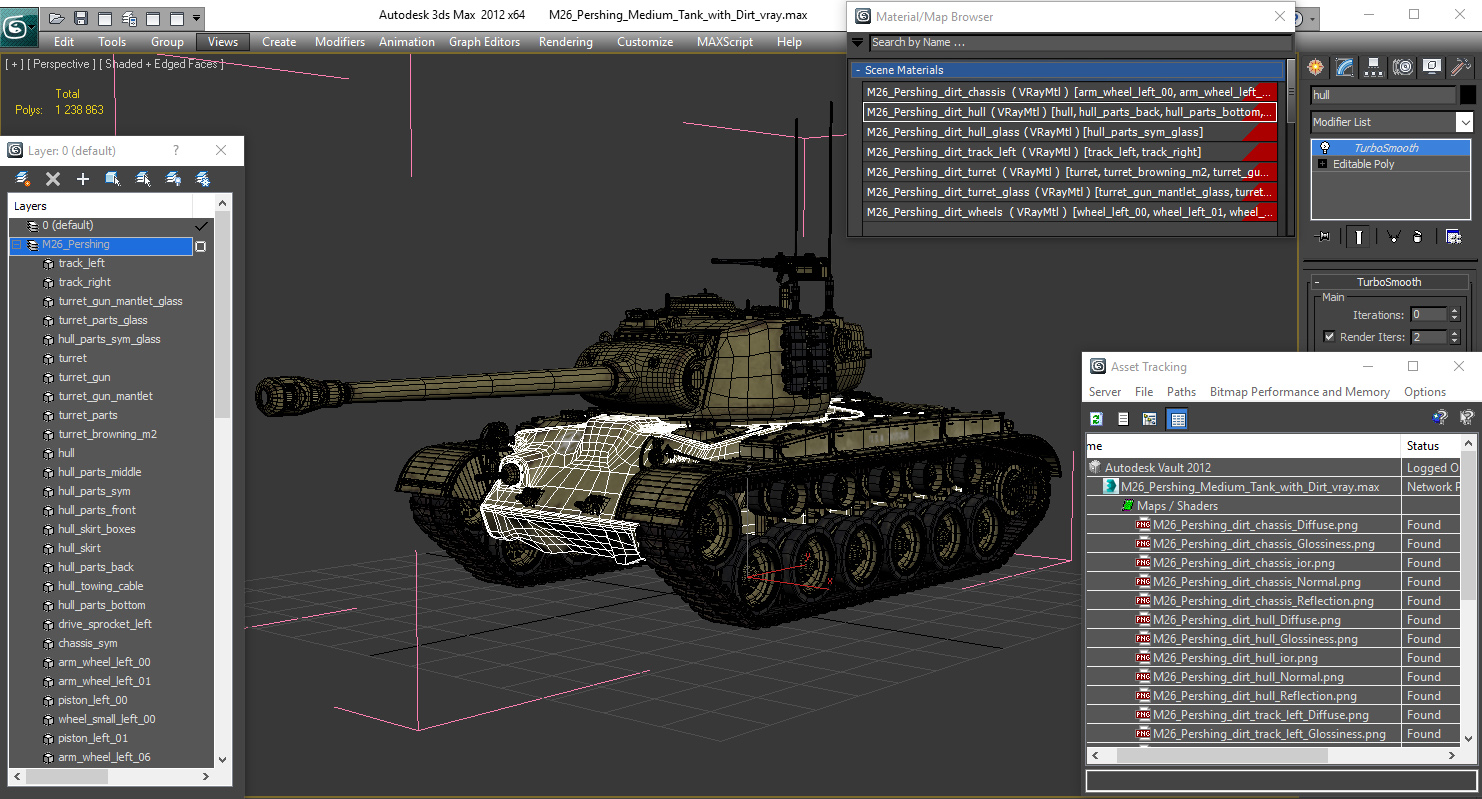Click Refresh icon in Asset Tracking toolbar
The image size is (1482, 799).
(1097, 419)
